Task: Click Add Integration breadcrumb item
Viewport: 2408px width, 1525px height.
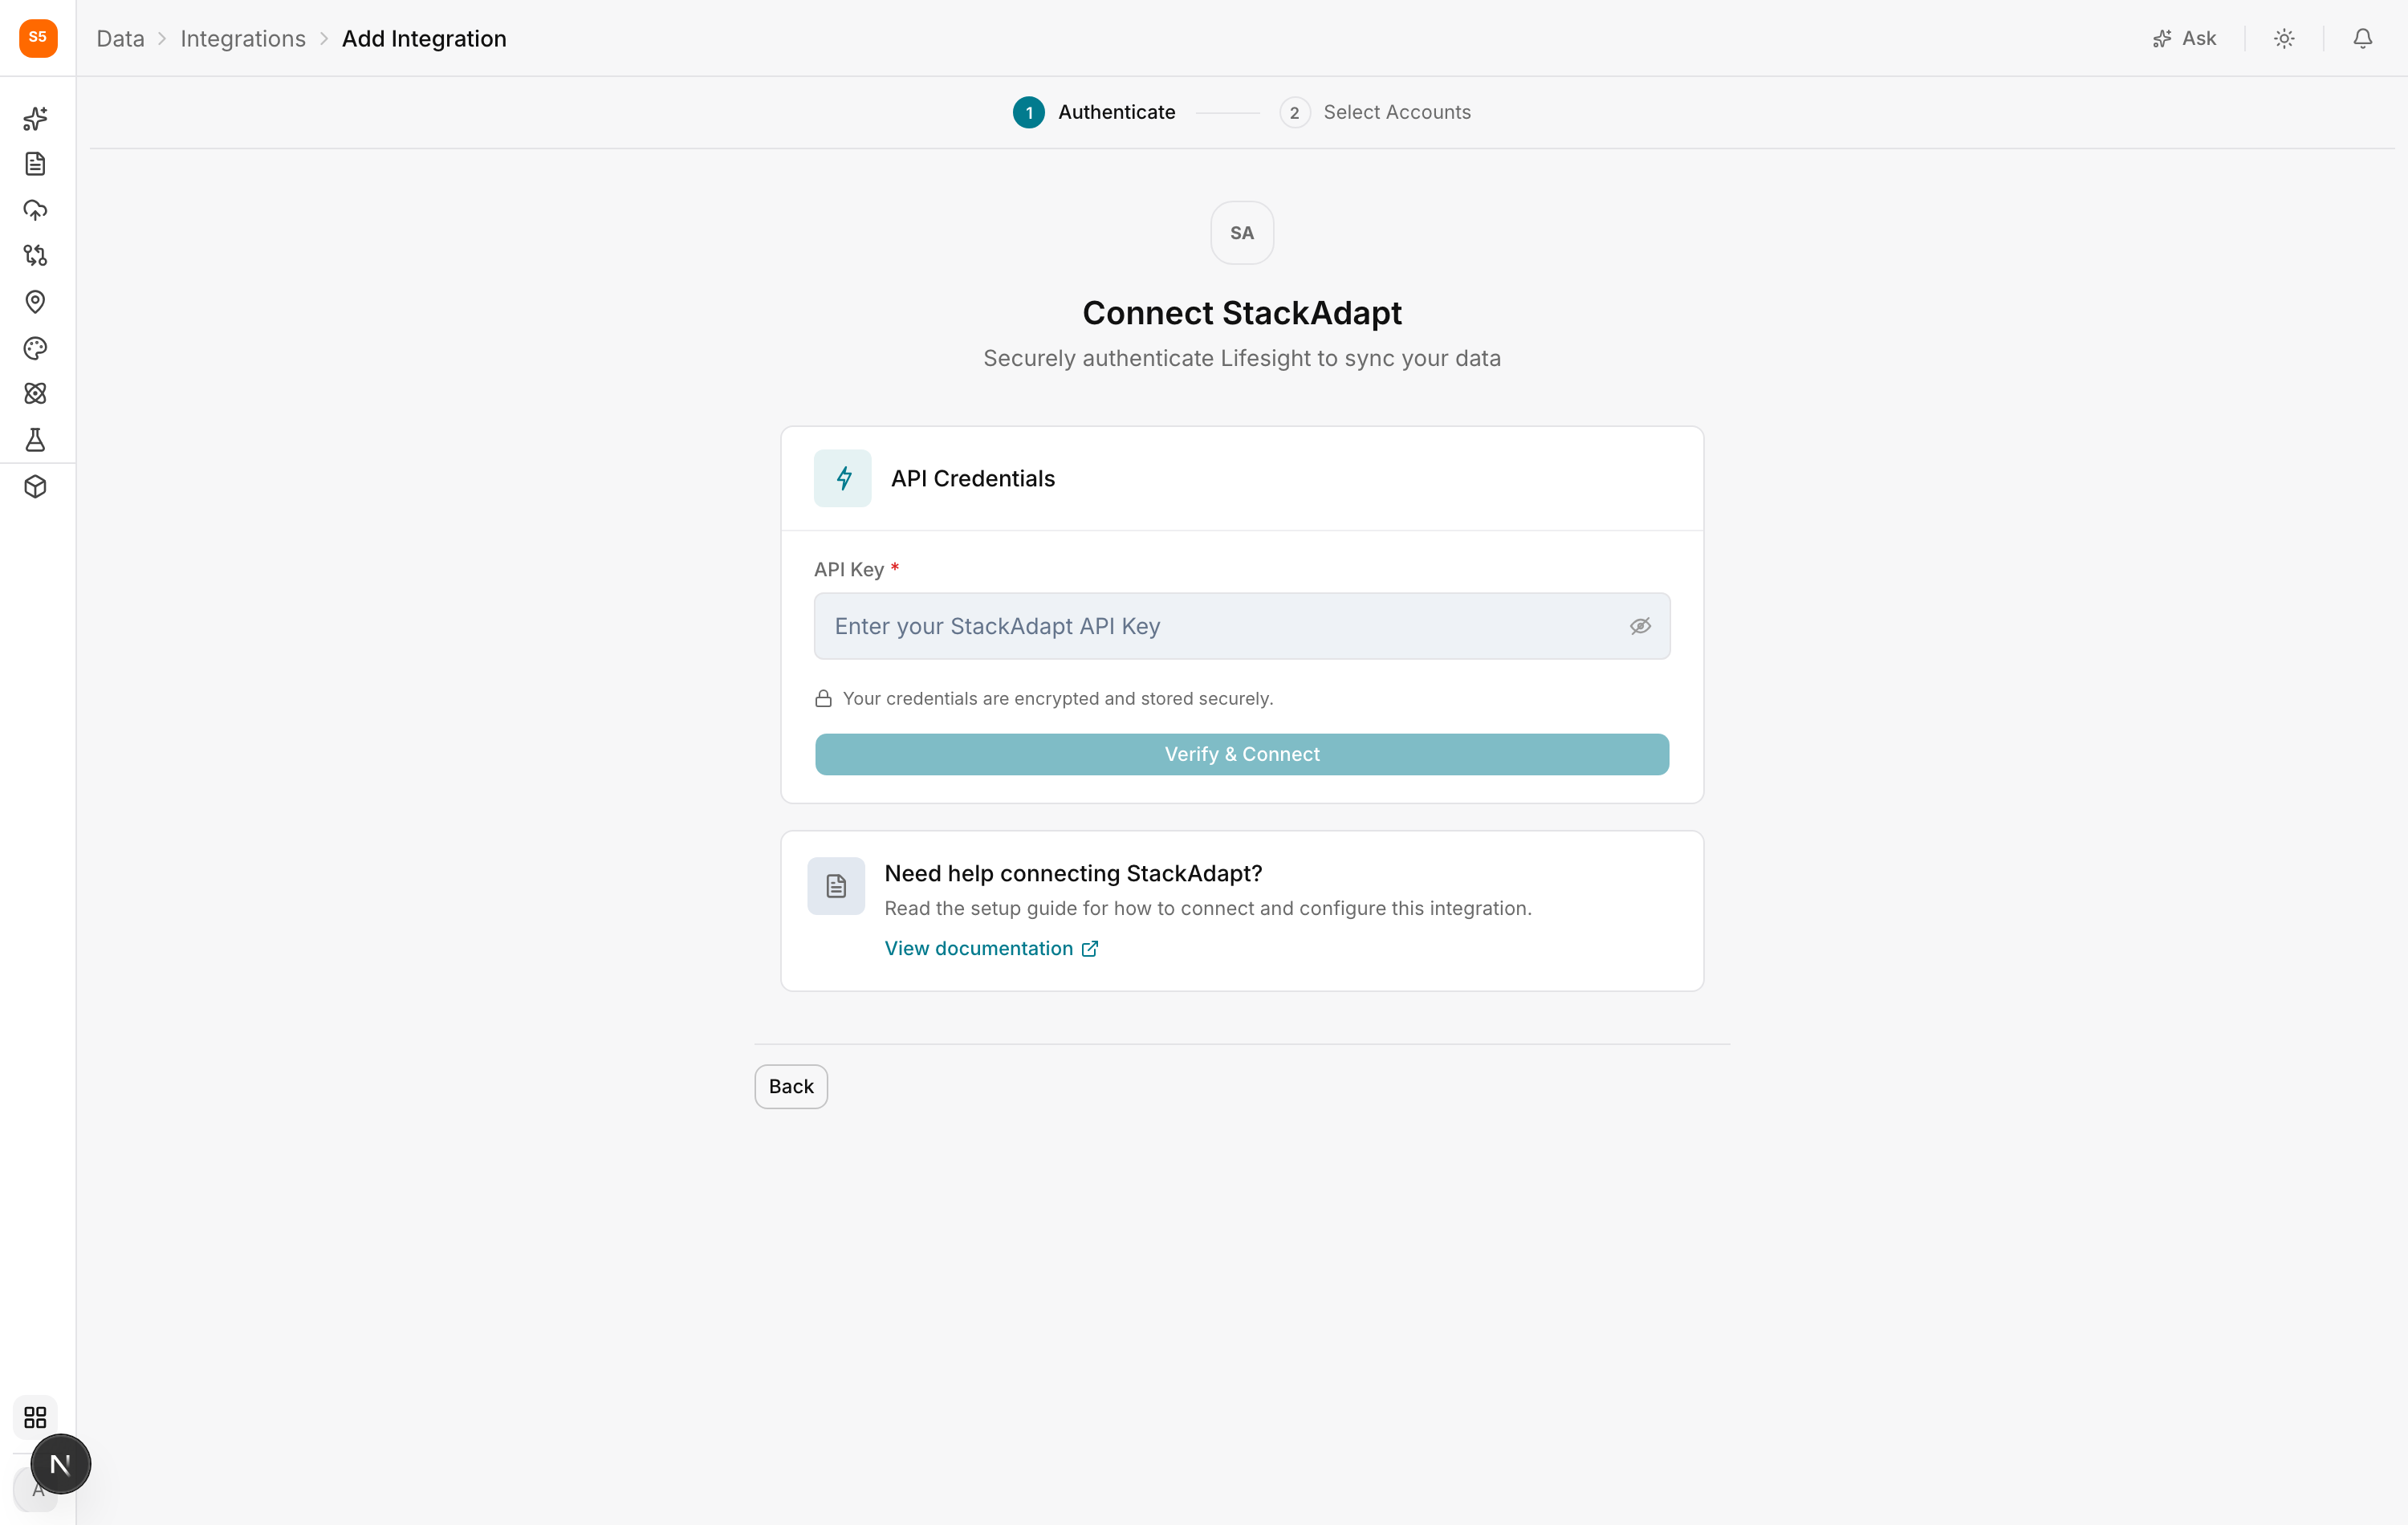Action: pos(424,38)
